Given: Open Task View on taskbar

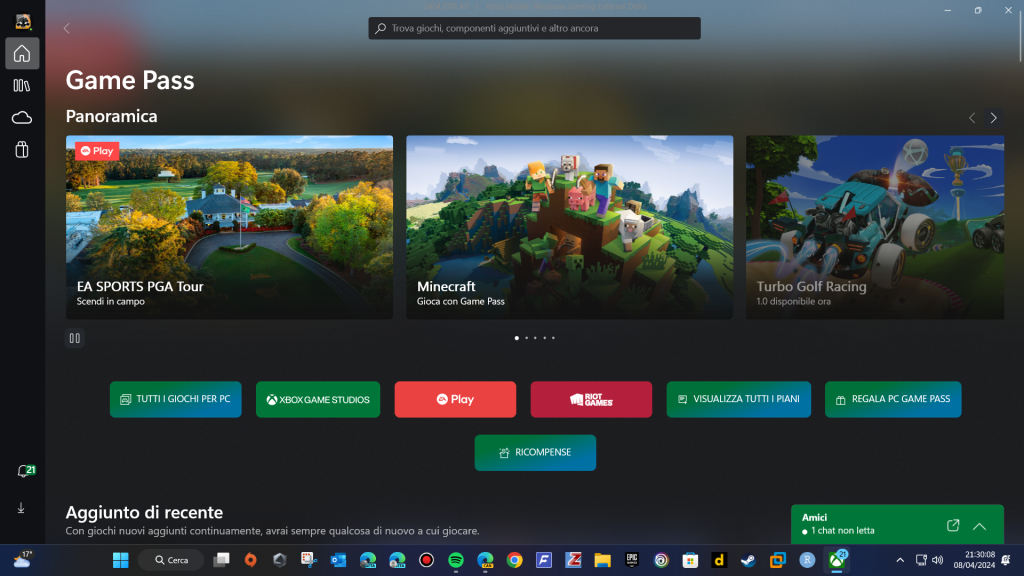Looking at the screenshot, I should [221, 560].
